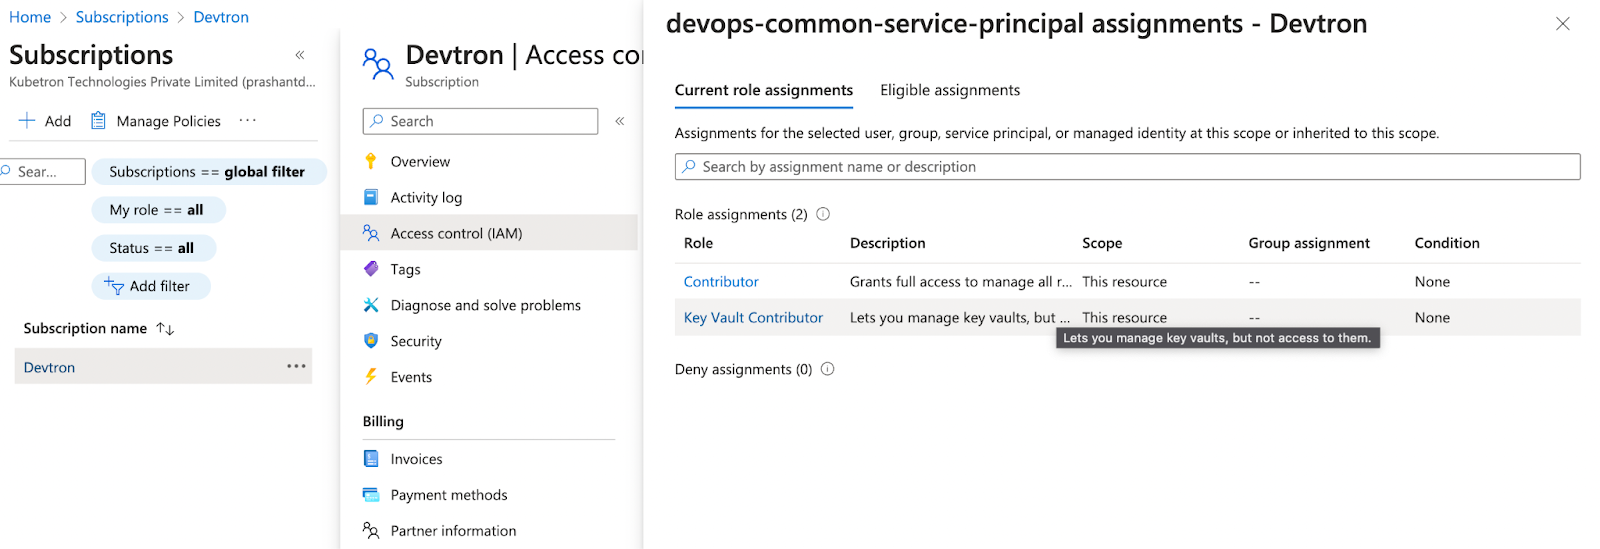Open Security menu item

click(416, 342)
